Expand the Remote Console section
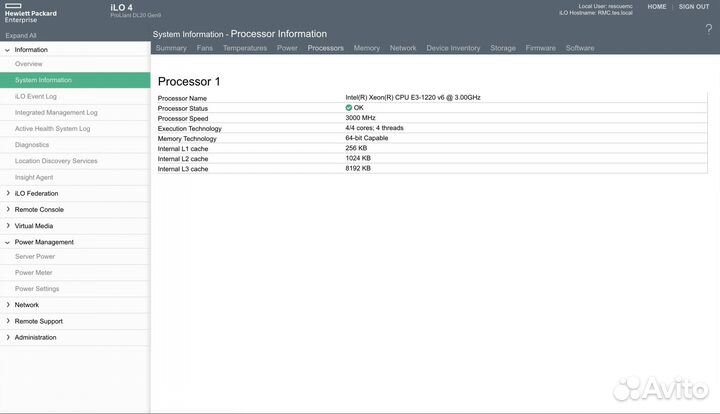 8,209
